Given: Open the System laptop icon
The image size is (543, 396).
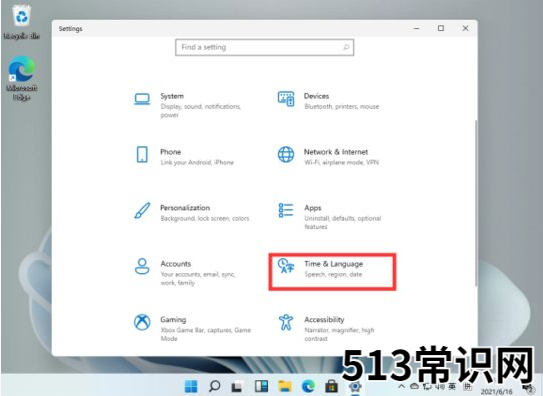Looking at the screenshot, I should (142, 99).
